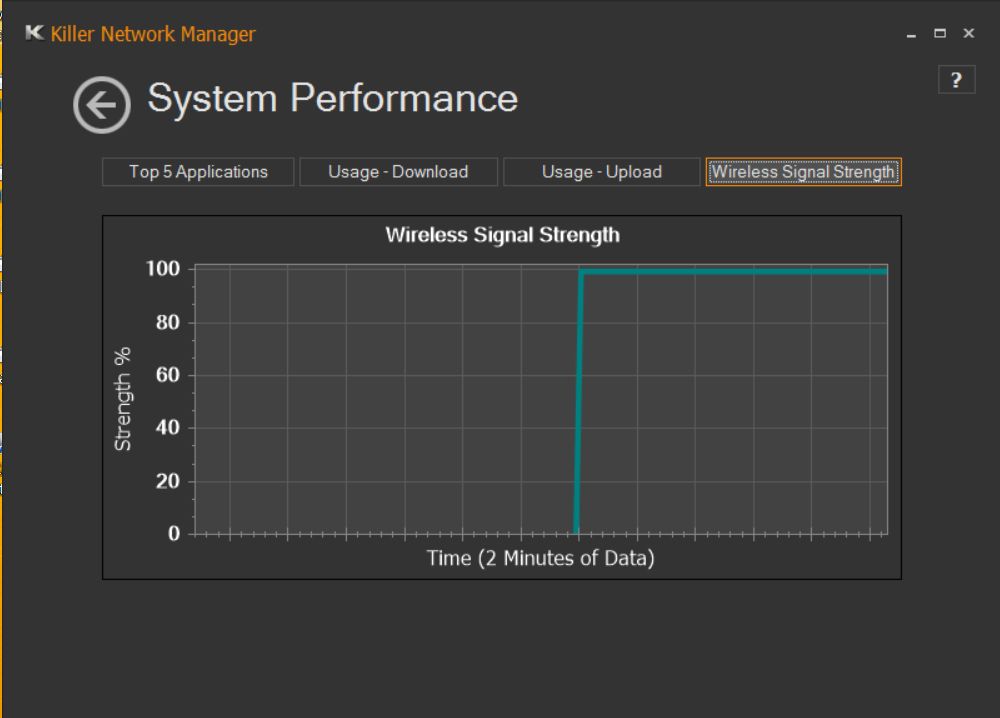Screen dimensions: 1000x718
Task: Click the Killer Network Manager title text
Action: tap(153, 34)
